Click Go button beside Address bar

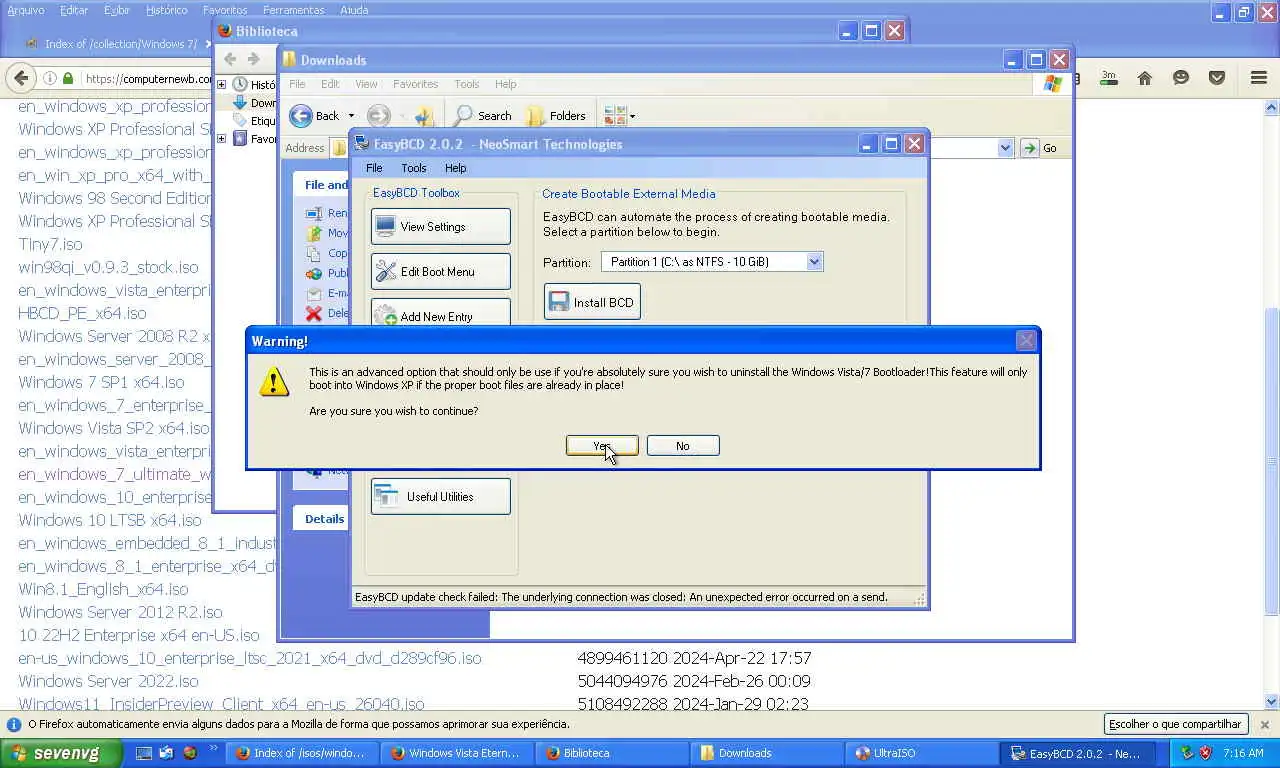tap(1040, 148)
